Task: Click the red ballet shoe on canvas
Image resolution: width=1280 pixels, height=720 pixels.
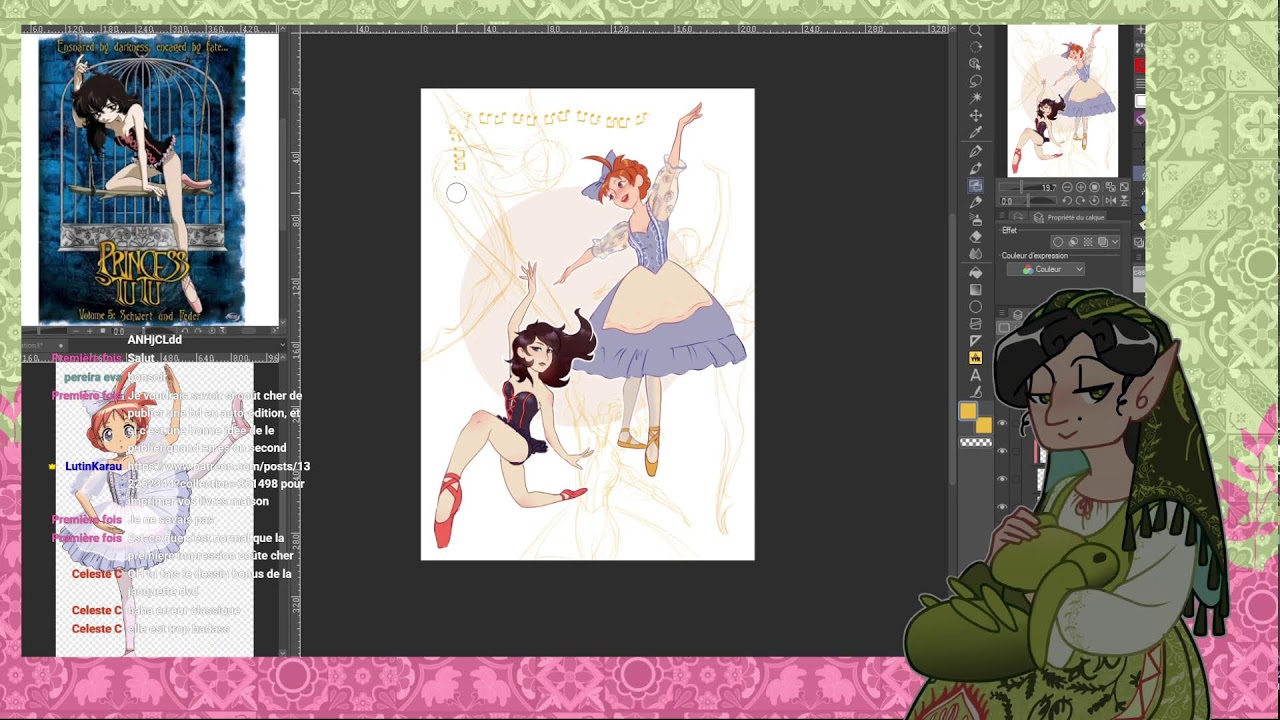Action: click(446, 512)
